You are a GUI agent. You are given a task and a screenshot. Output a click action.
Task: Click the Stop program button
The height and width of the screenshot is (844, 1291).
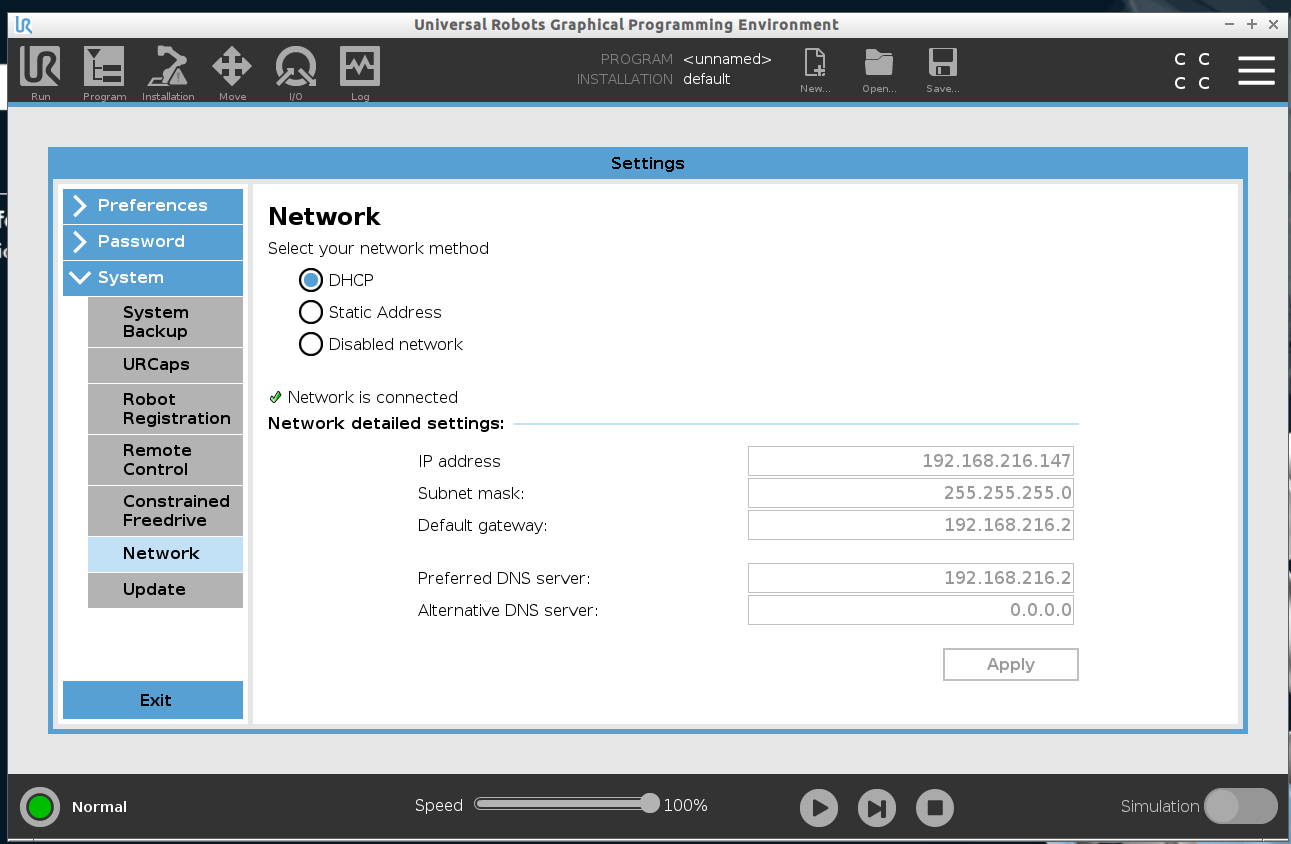(935, 808)
